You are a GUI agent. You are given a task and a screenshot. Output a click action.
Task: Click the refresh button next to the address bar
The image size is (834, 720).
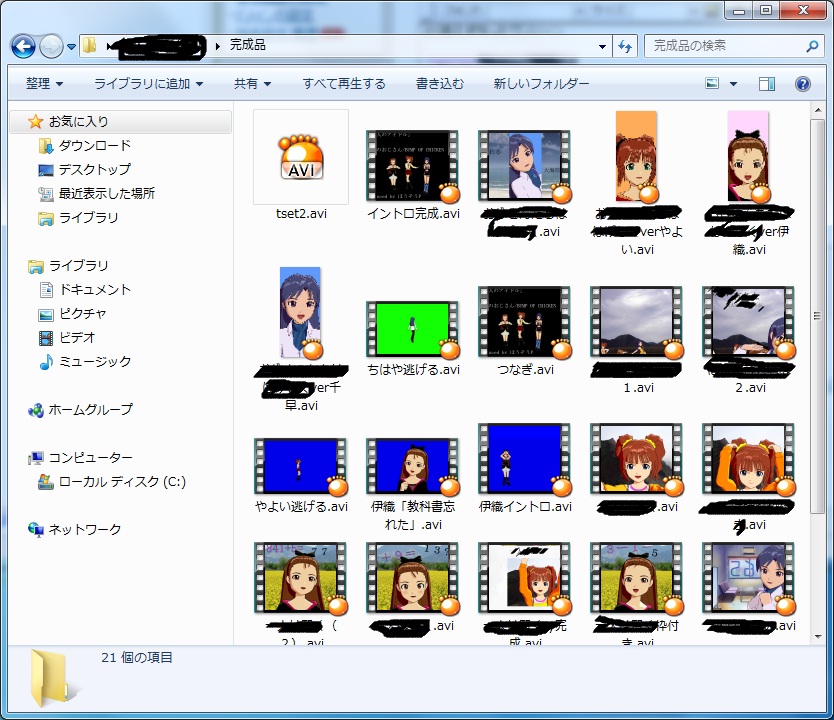point(625,46)
